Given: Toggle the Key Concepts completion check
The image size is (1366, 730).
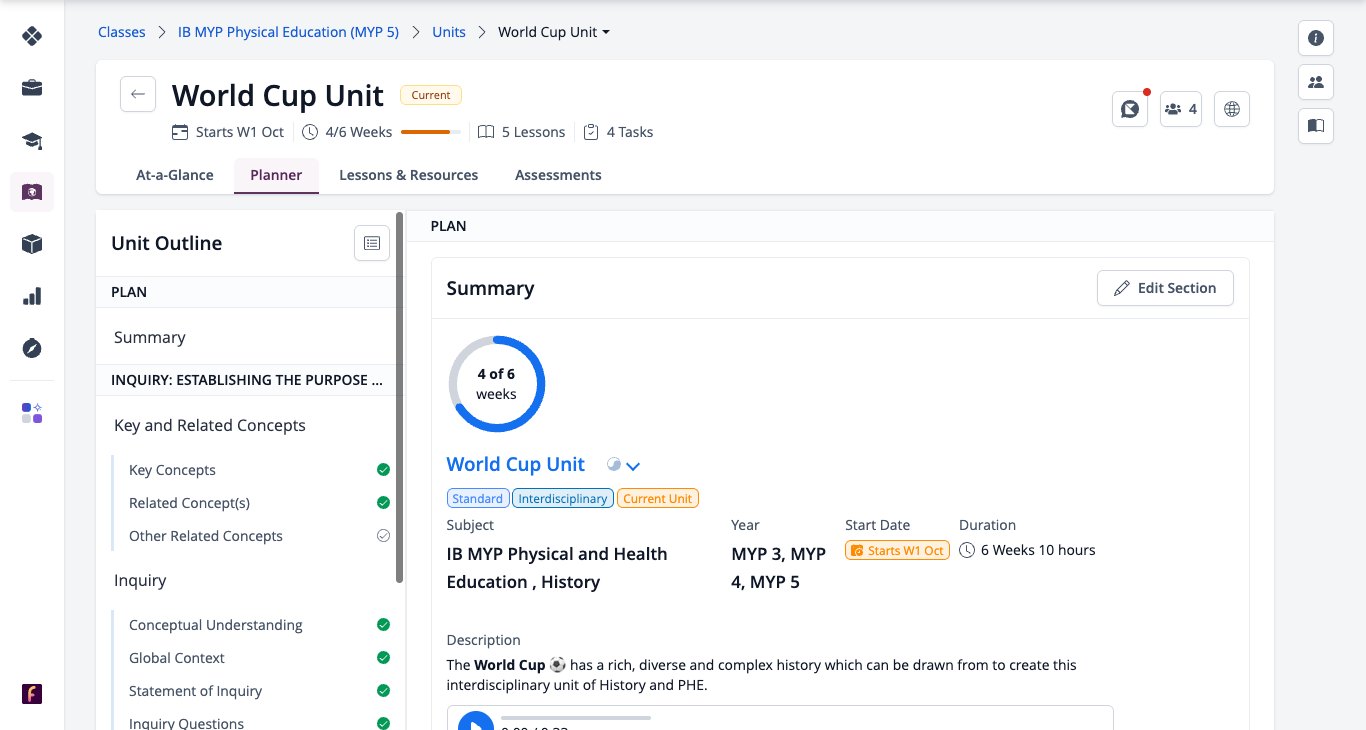Looking at the screenshot, I should coord(383,470).
